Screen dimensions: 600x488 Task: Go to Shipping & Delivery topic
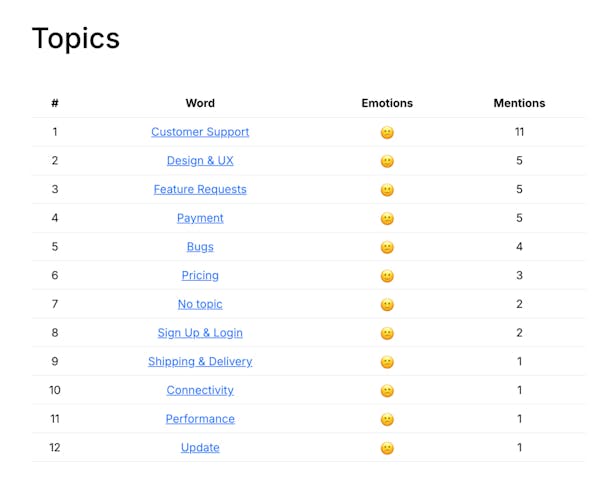200,362
